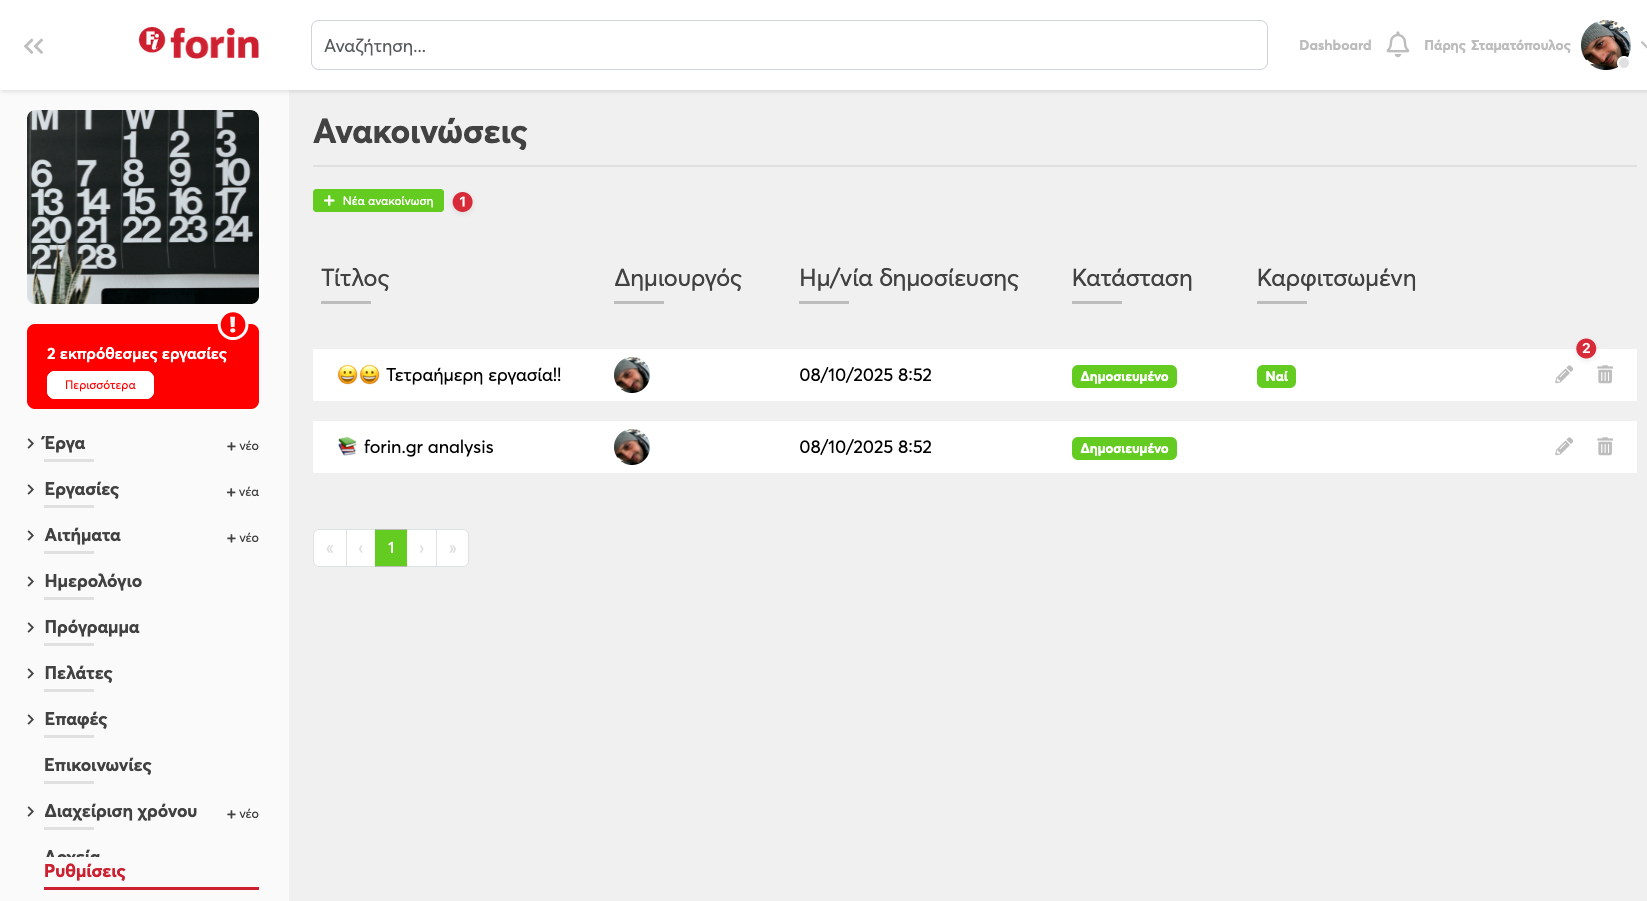Viewport: 1647px width, 901px height.
Task: Delete the forin.gr analysis announcement
Action: [x=1604, y=447]
